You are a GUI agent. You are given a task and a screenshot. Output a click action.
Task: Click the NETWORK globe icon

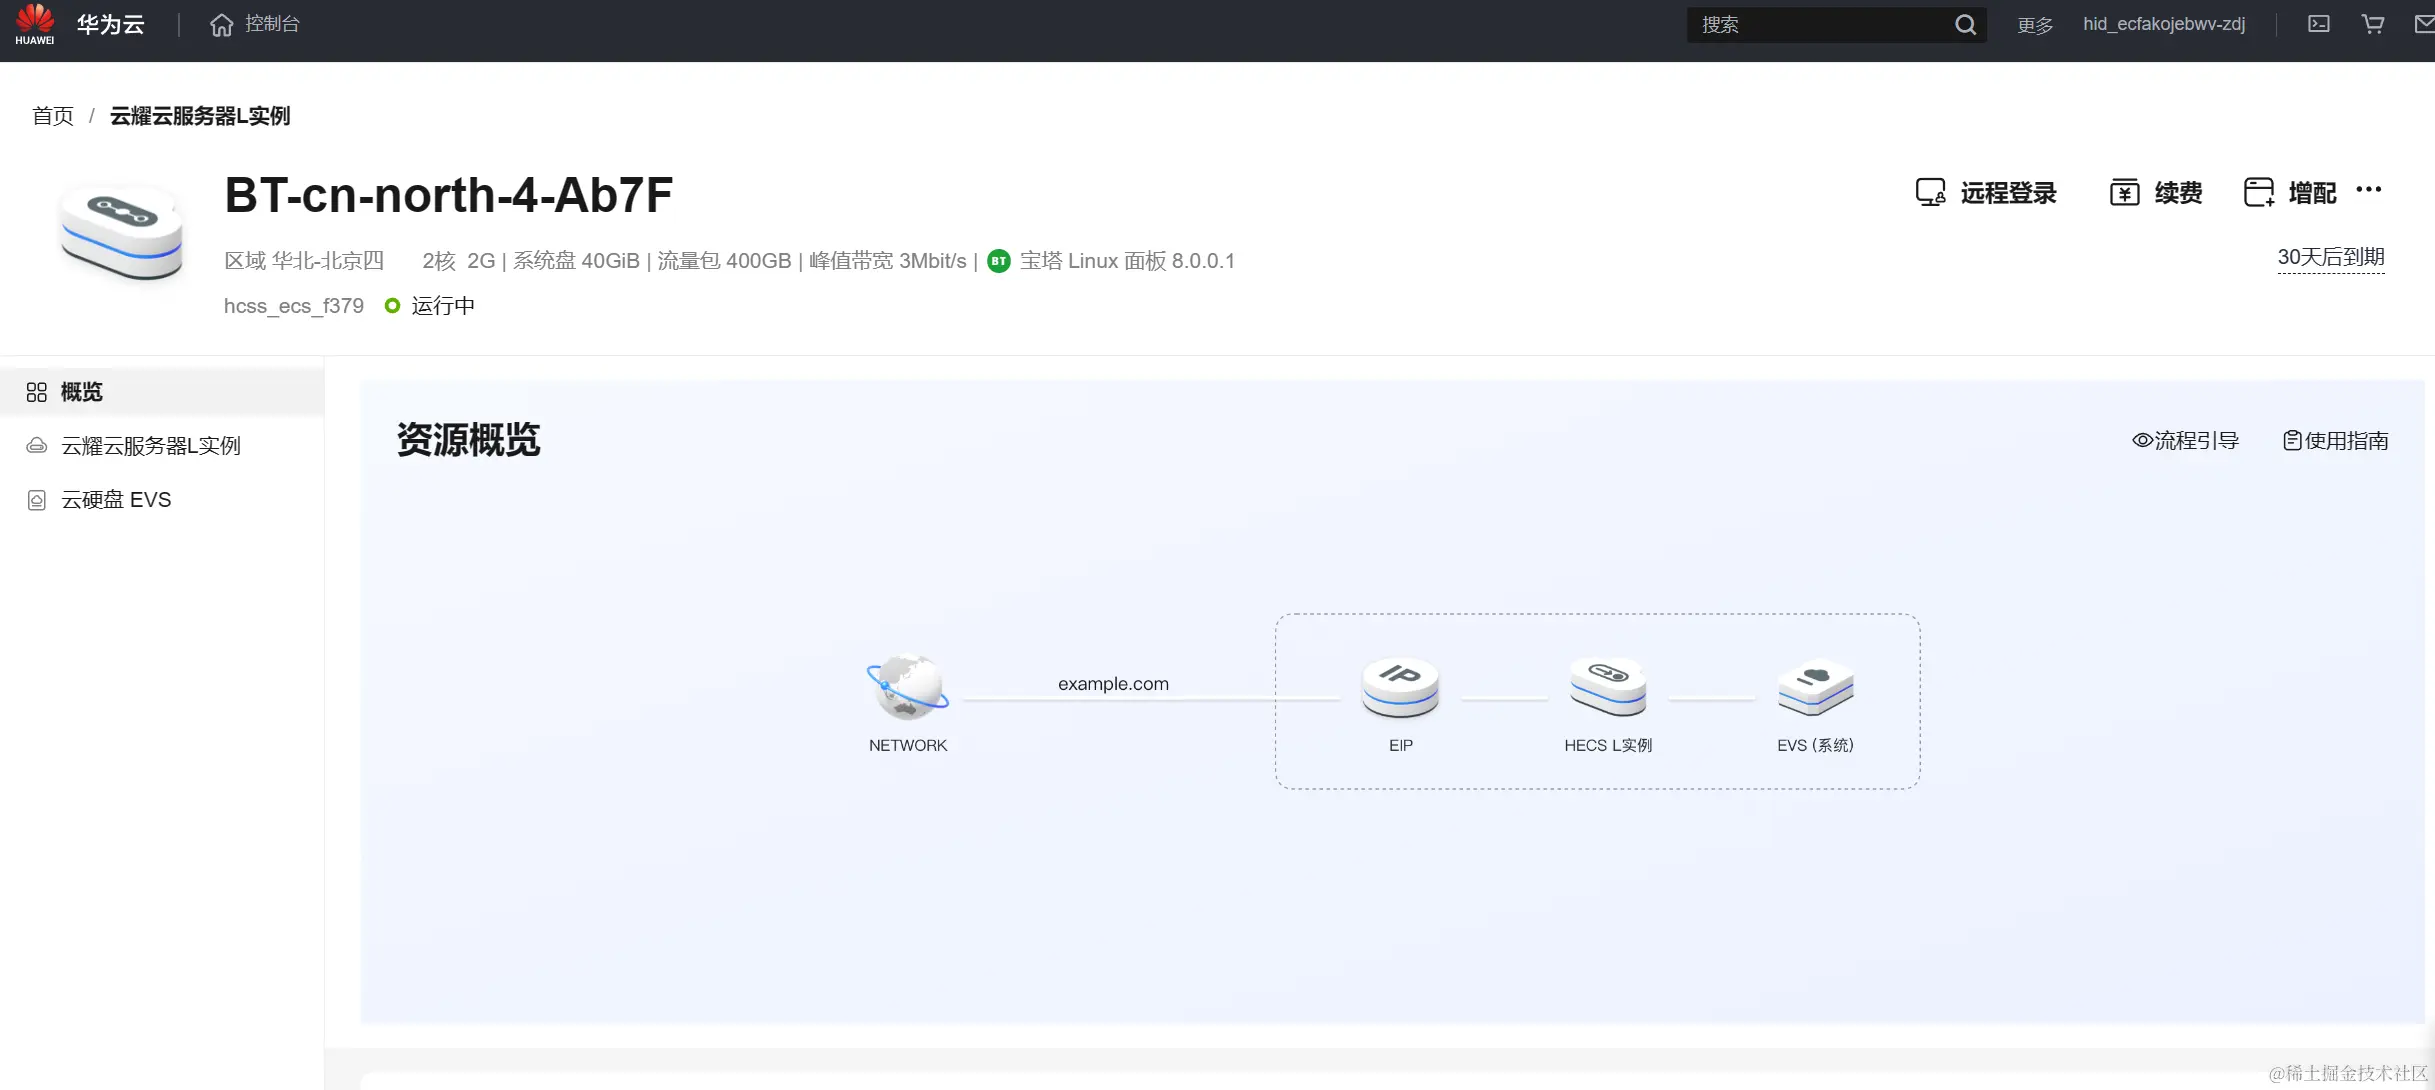click(x=907, y=688)
